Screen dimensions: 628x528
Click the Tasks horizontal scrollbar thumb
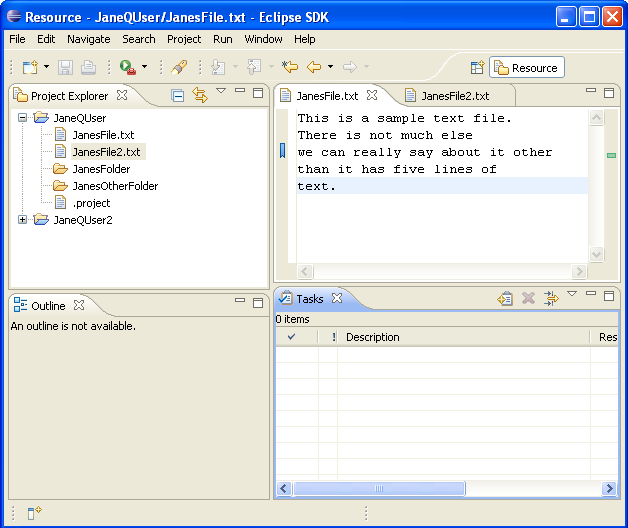click(379, 488)
